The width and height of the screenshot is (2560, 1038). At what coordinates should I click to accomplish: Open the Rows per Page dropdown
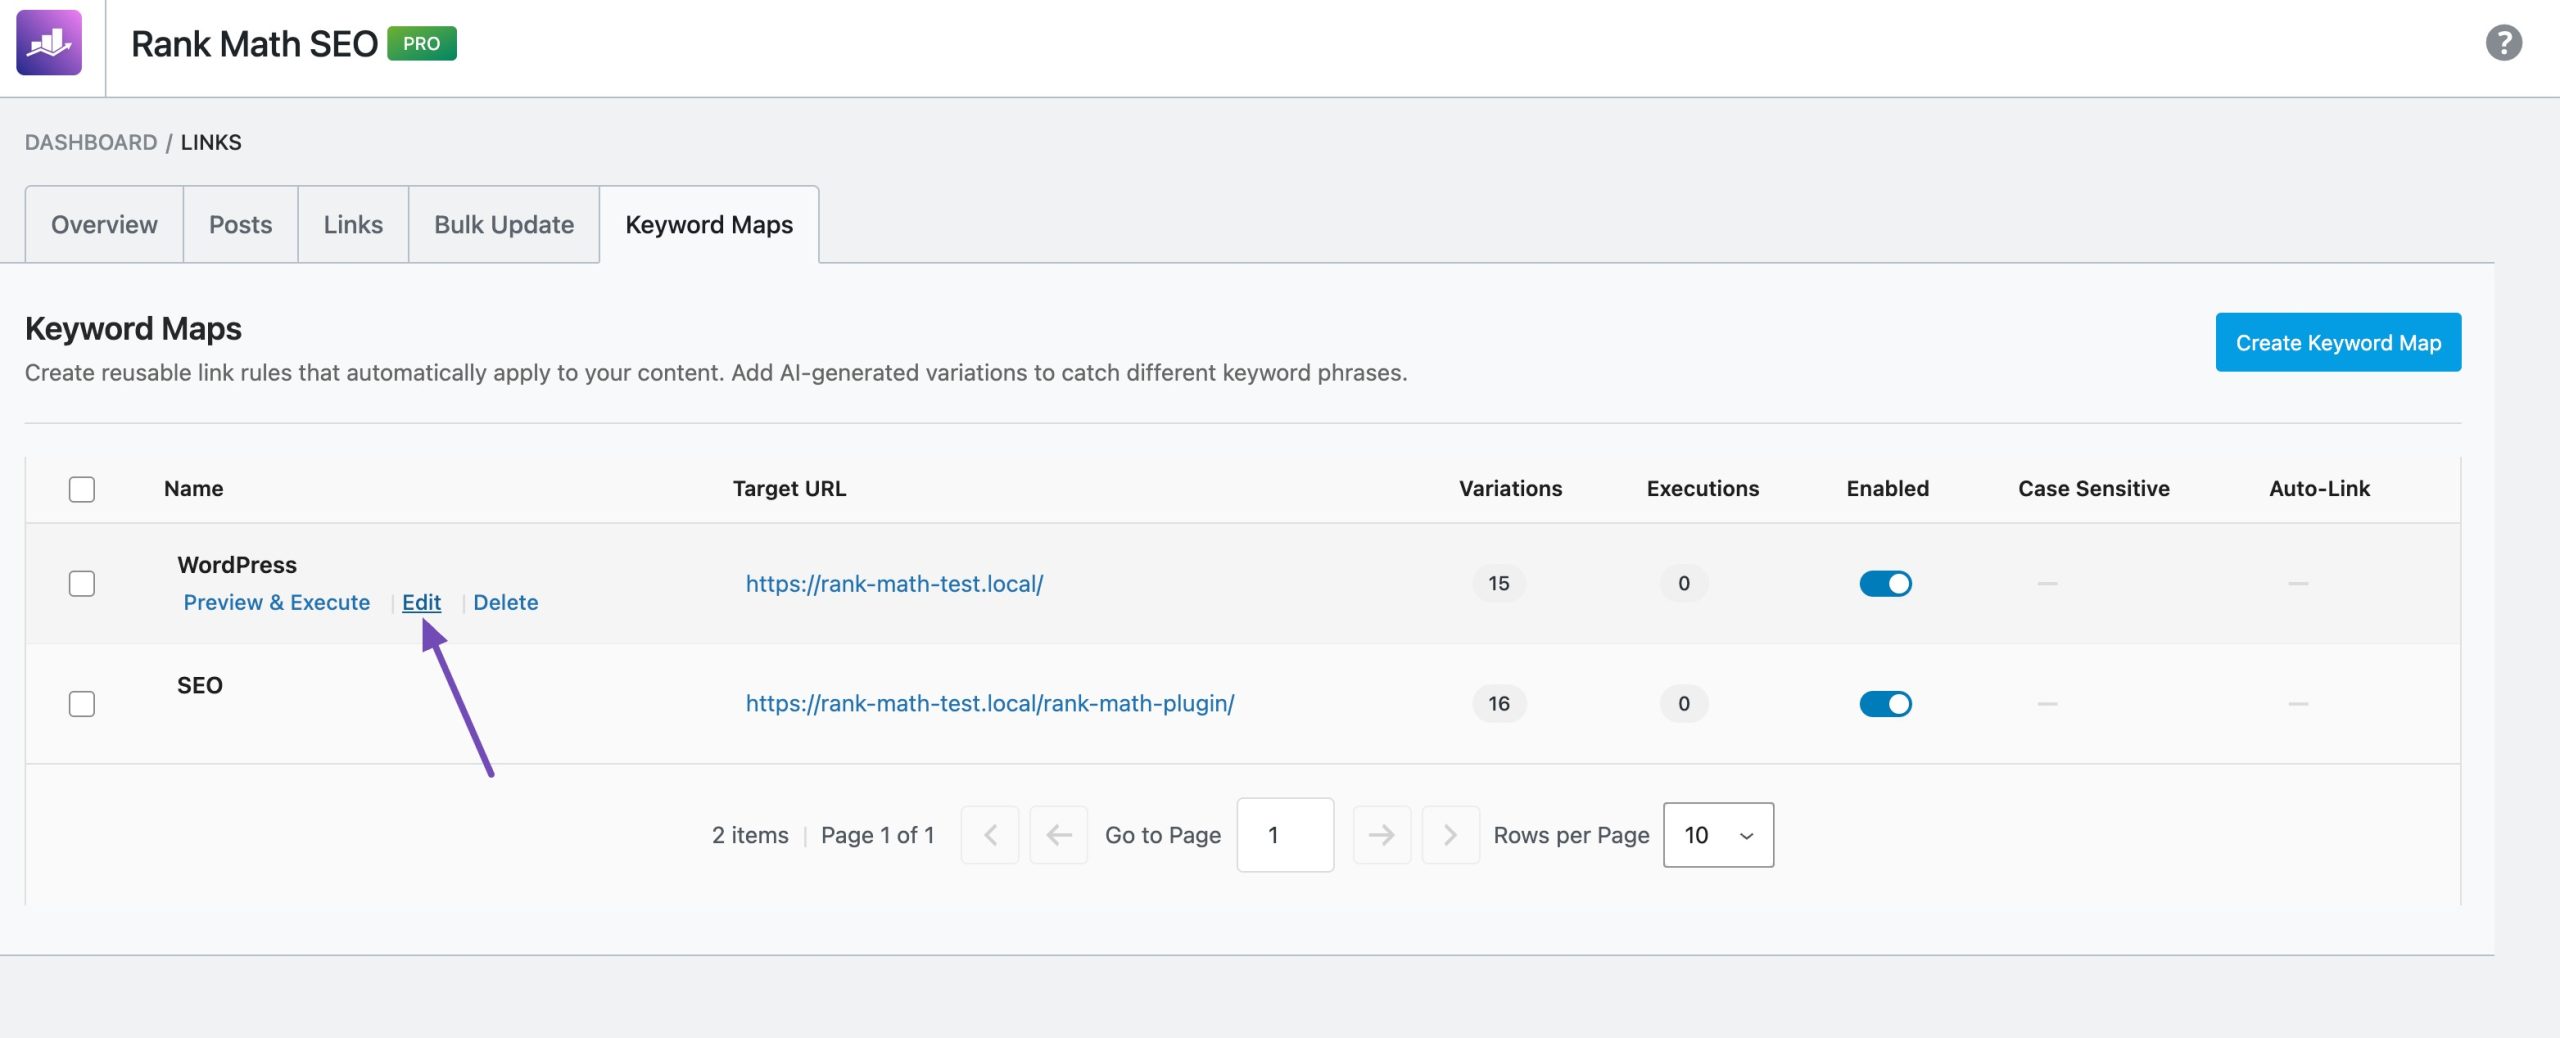click(1717, 835)
